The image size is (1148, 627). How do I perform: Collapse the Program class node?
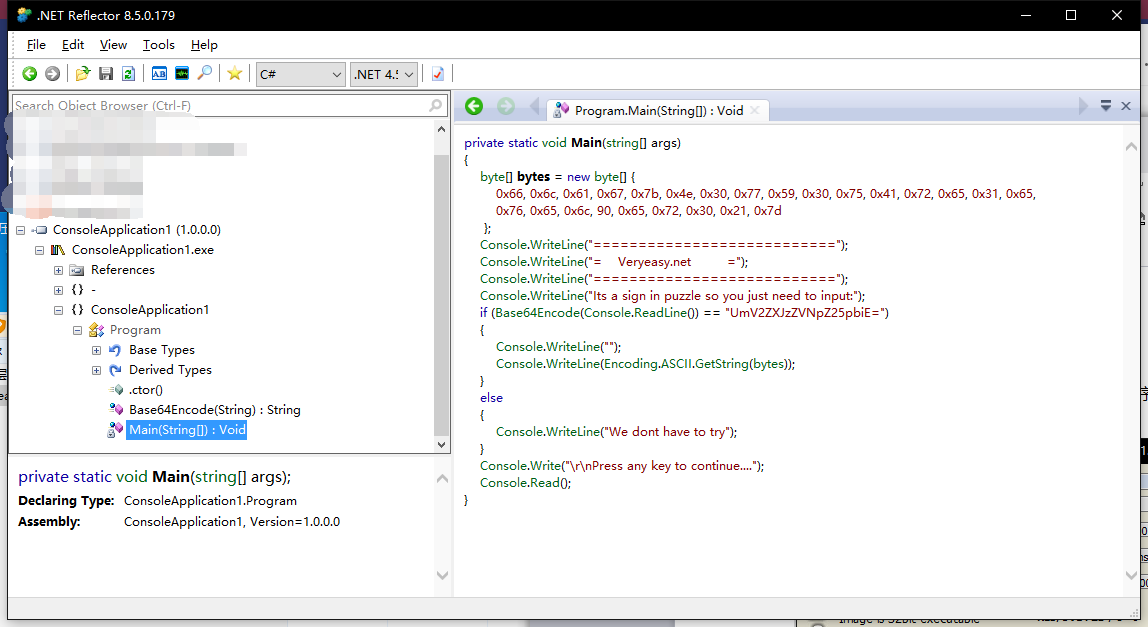pyautogui.click(x=78, y=330)
